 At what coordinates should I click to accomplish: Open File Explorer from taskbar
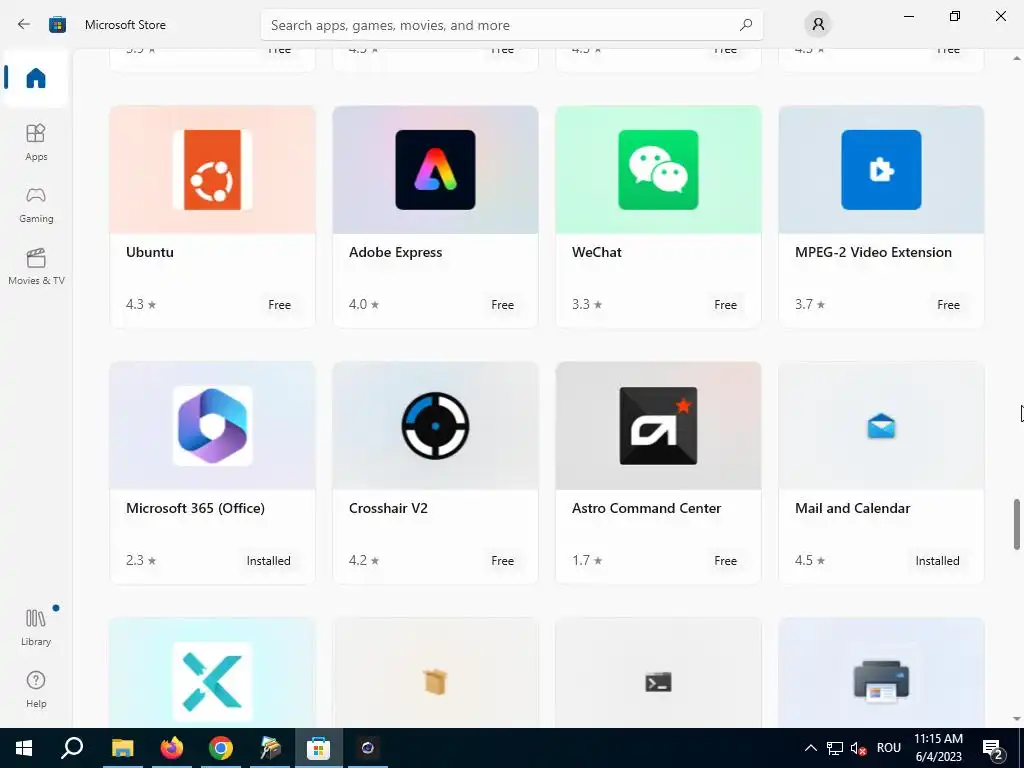(122, 748)
